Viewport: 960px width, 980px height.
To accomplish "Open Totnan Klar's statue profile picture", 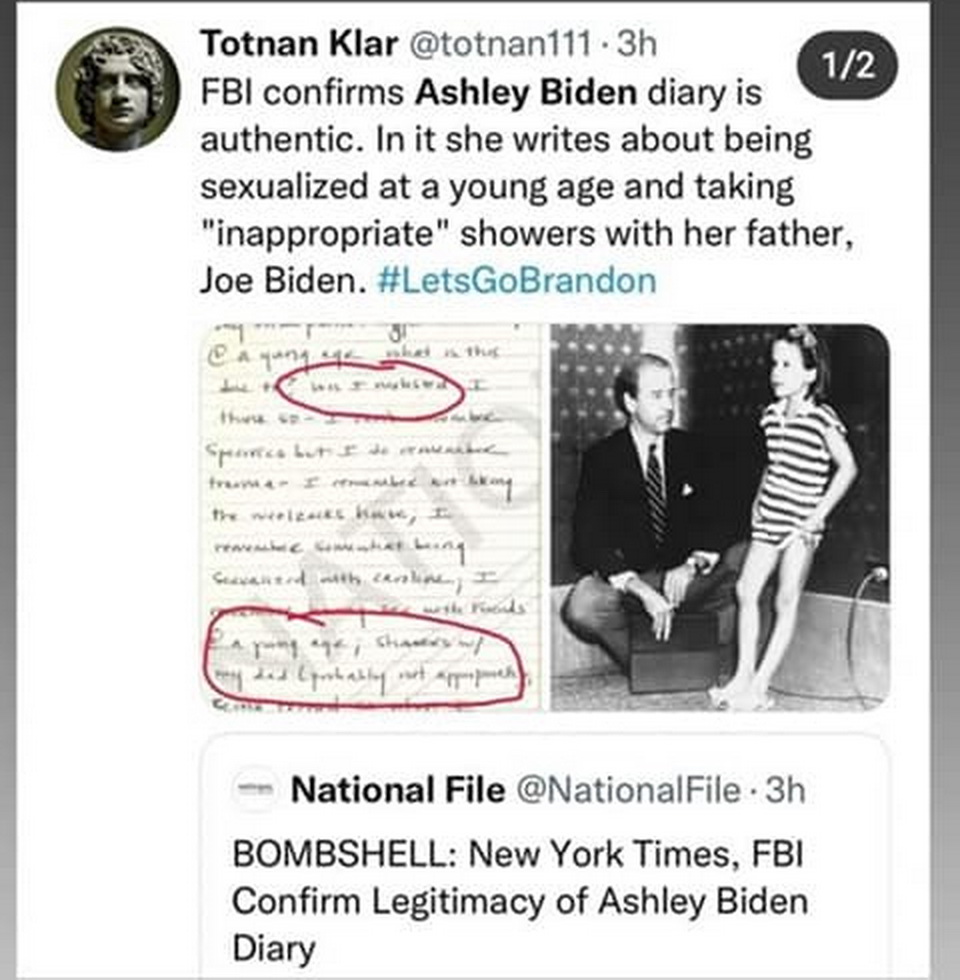I will pyautogui.click(x=118, y=89).
